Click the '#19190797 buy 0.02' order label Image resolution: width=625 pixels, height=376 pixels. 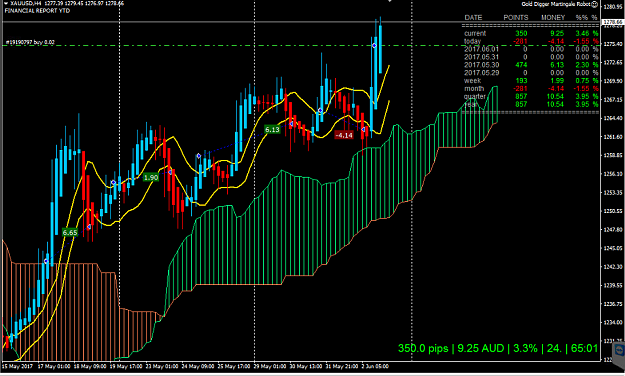(30, 42)
